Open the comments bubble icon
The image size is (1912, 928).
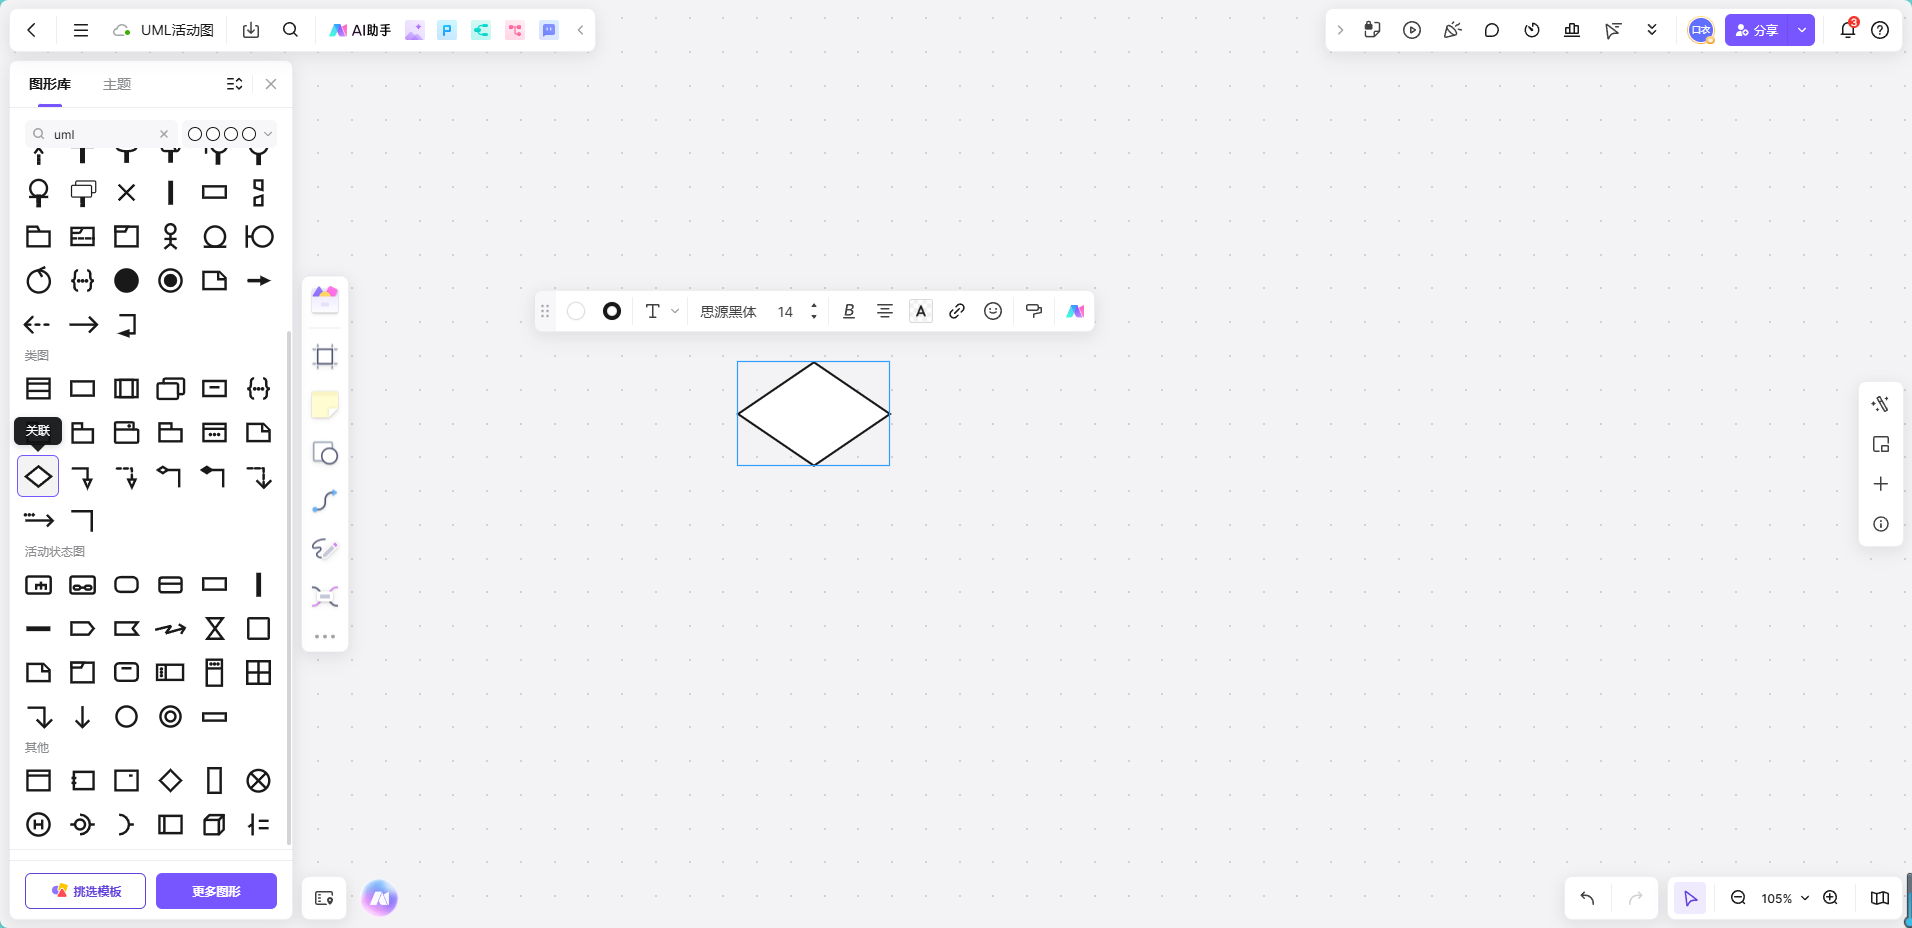tap(1492, 30)
